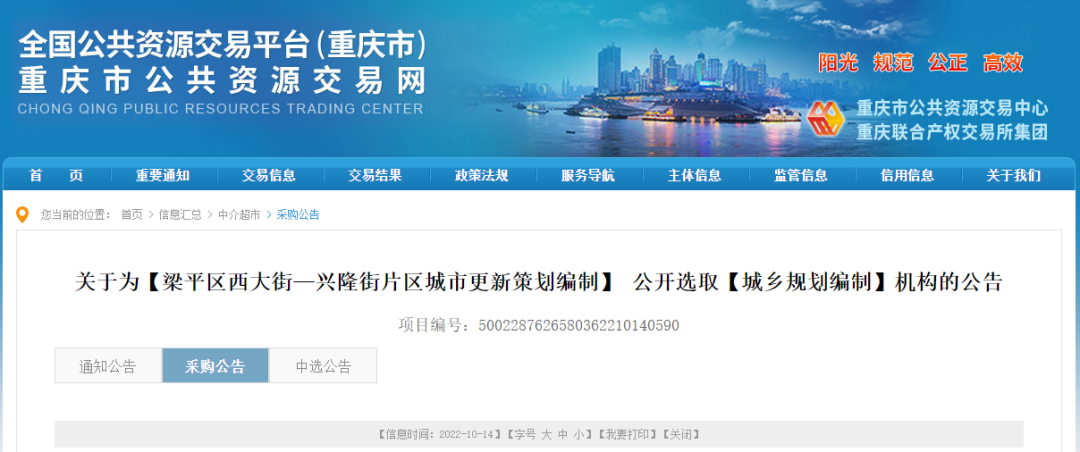Select 政策法规 in the navigation bar
Image resolution: width=1080 pixels, height=452 pixels.
point(481,176)
